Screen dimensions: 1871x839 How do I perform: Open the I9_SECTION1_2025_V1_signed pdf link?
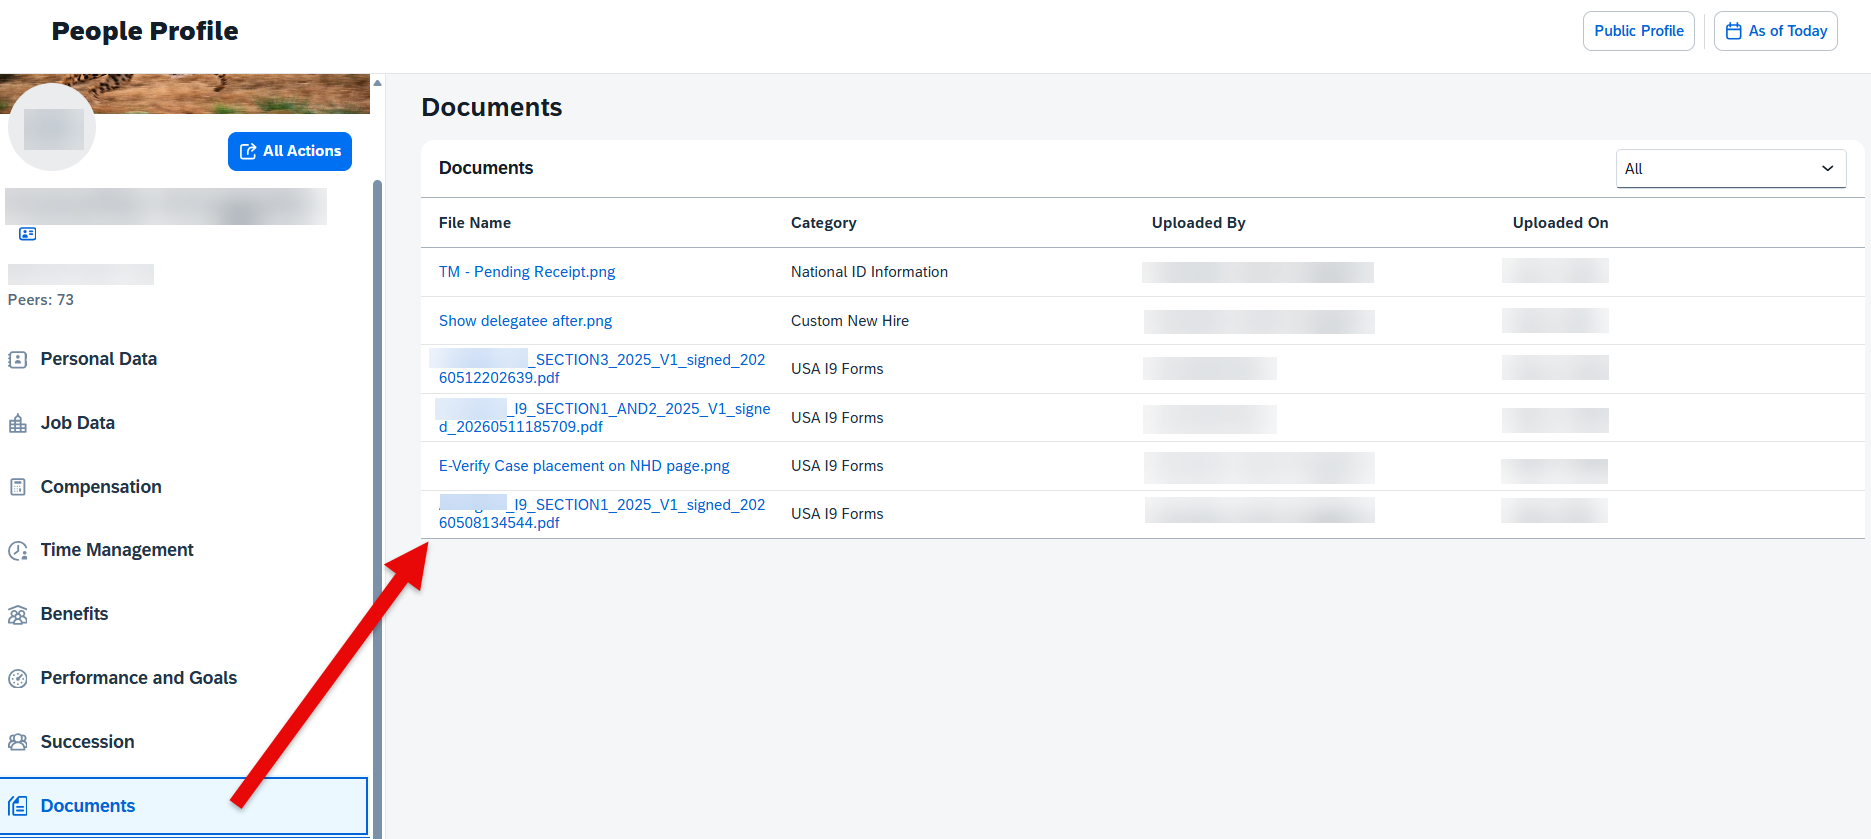click(x=602, y=514)
